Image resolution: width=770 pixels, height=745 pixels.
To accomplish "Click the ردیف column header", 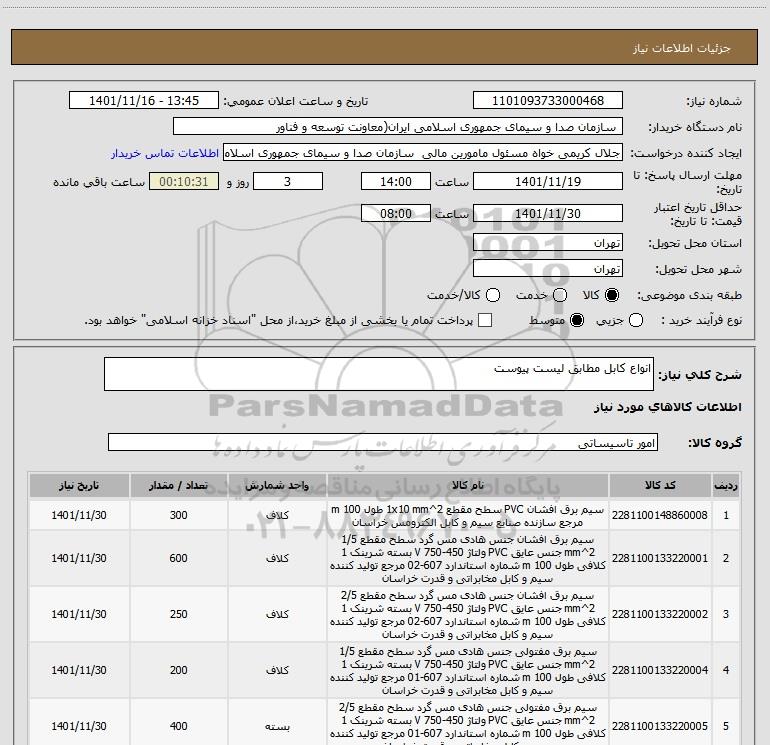I will pyautogui.click(x=726, y=485).
